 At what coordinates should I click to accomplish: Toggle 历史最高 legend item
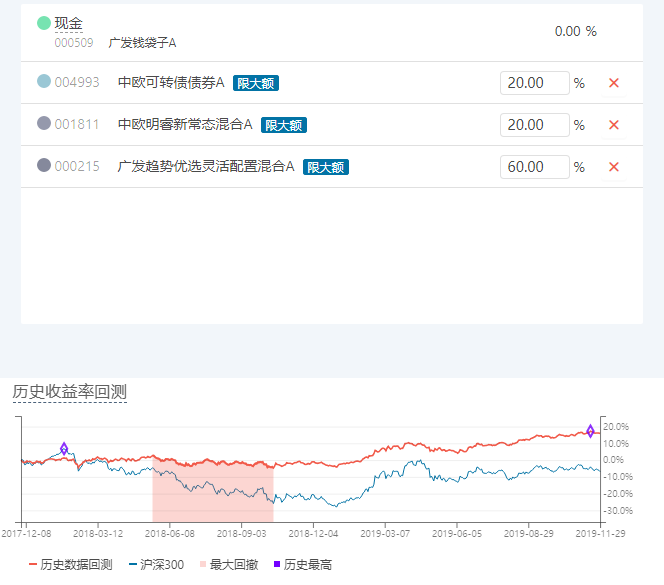tap(303, 565)
